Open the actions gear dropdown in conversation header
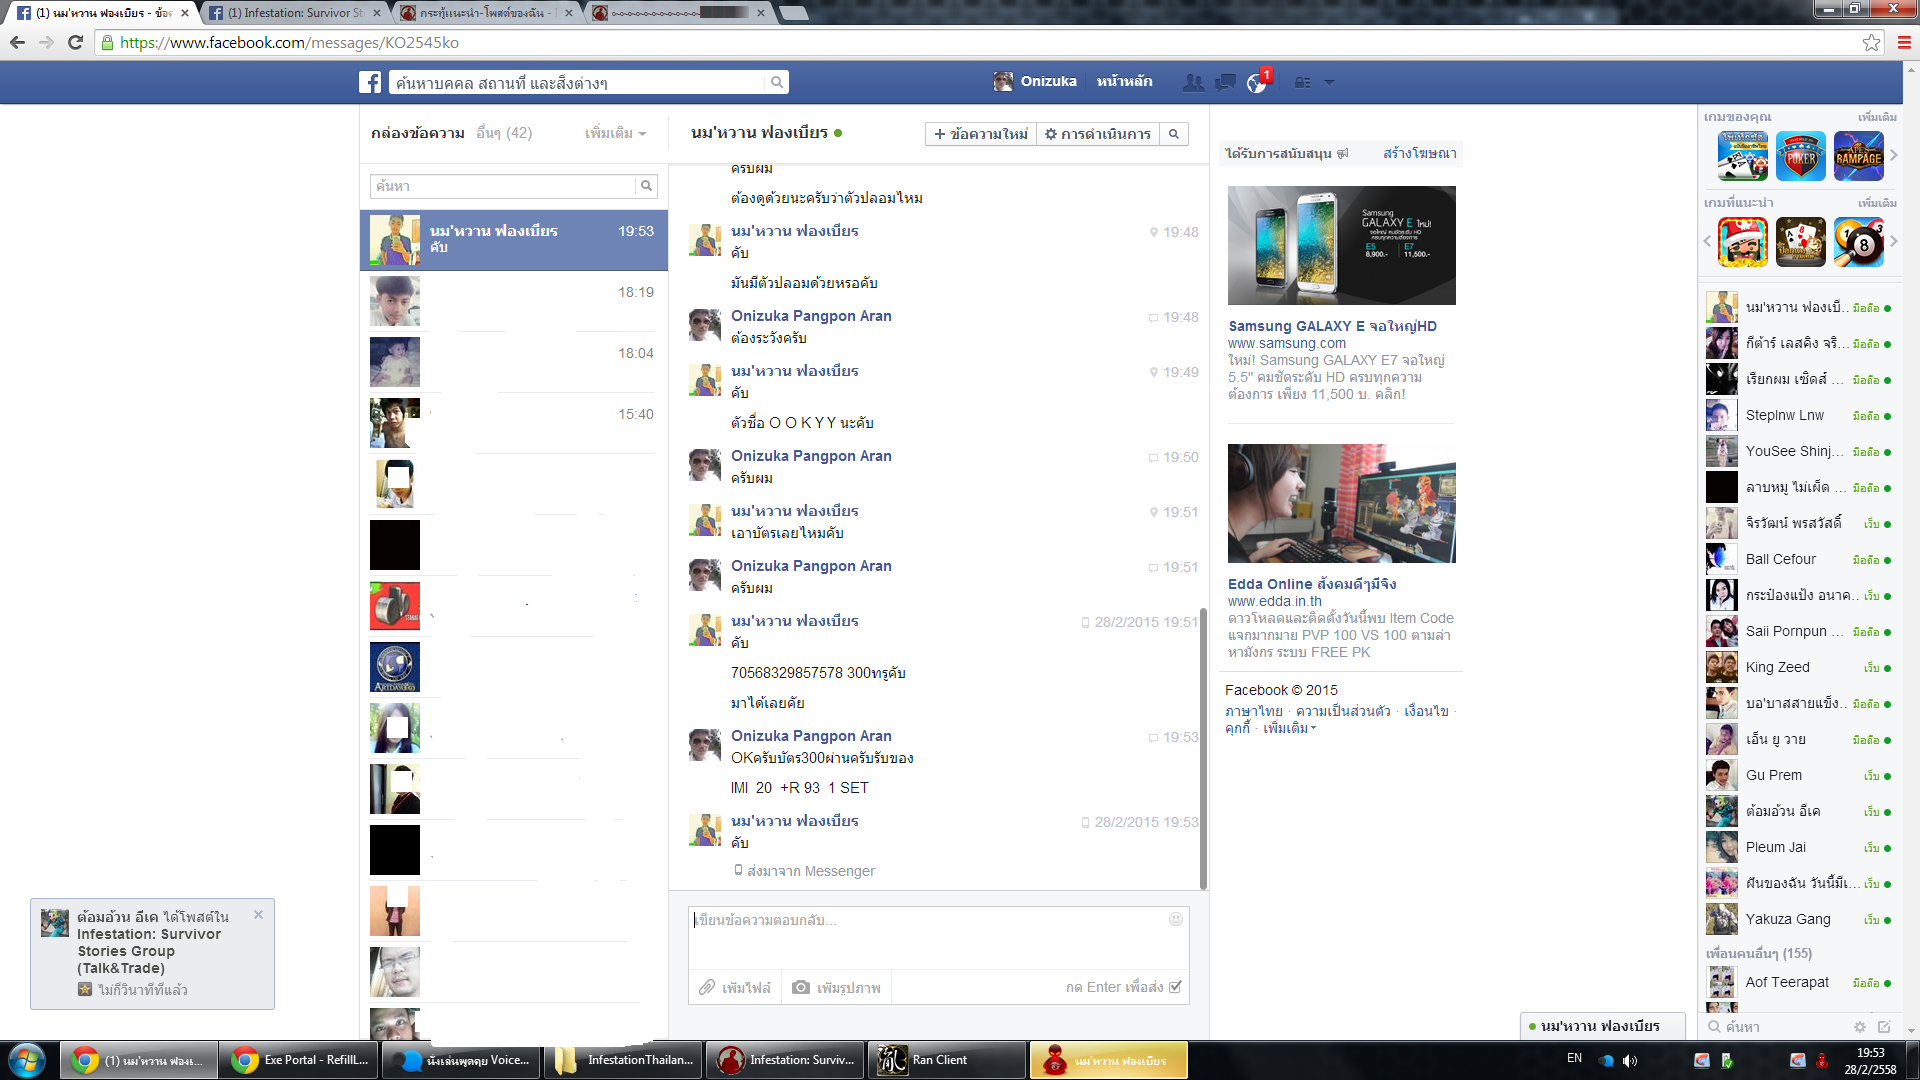The width and height of the screenshot is (1920, 1080). 1097,134
